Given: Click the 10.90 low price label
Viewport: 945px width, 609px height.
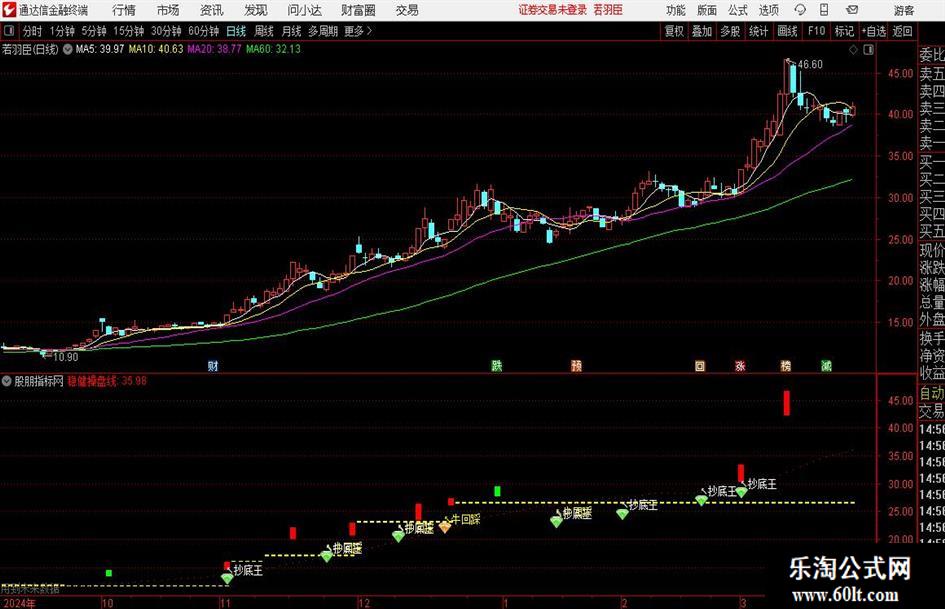Looking at the screenshot, I should pos(65,357).
